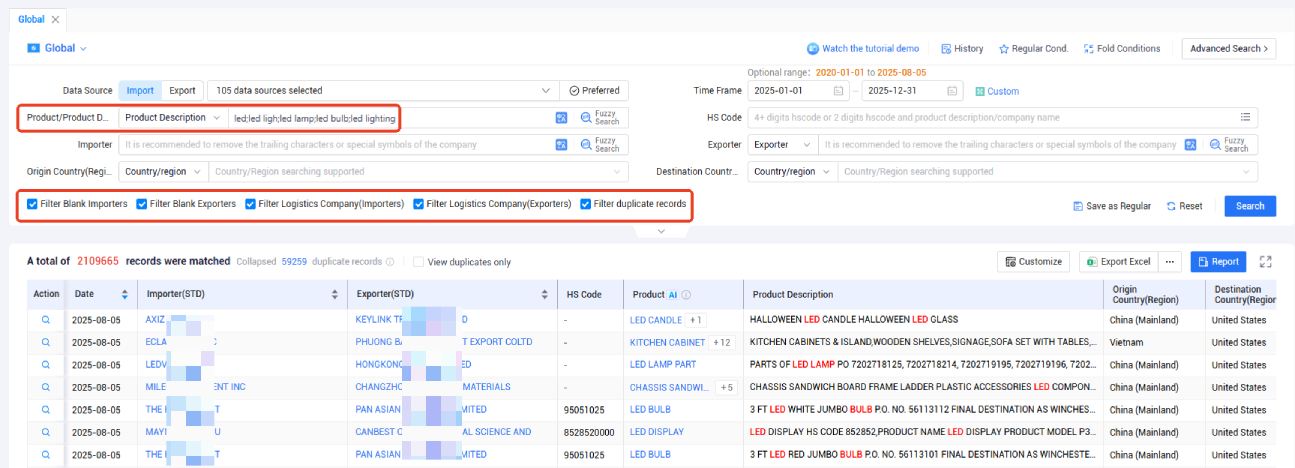Image resolution: width=1295 pixels, height=468 pixels.
Task: Open the History panel icon
Action: tap(945, 48)
